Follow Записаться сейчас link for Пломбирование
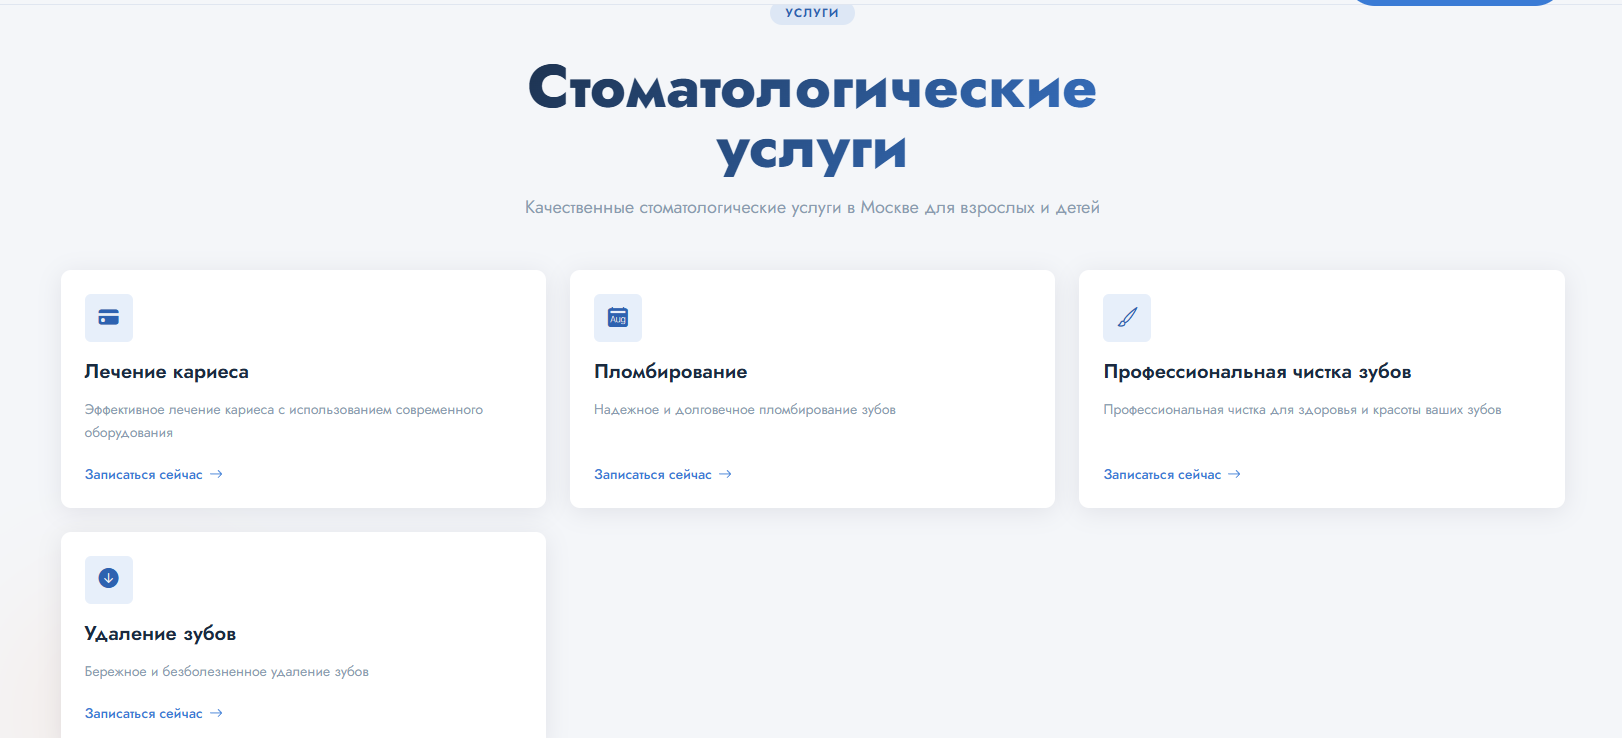Image resolution: width=1622 pixels, height=738 pixels. click(653, 475)
